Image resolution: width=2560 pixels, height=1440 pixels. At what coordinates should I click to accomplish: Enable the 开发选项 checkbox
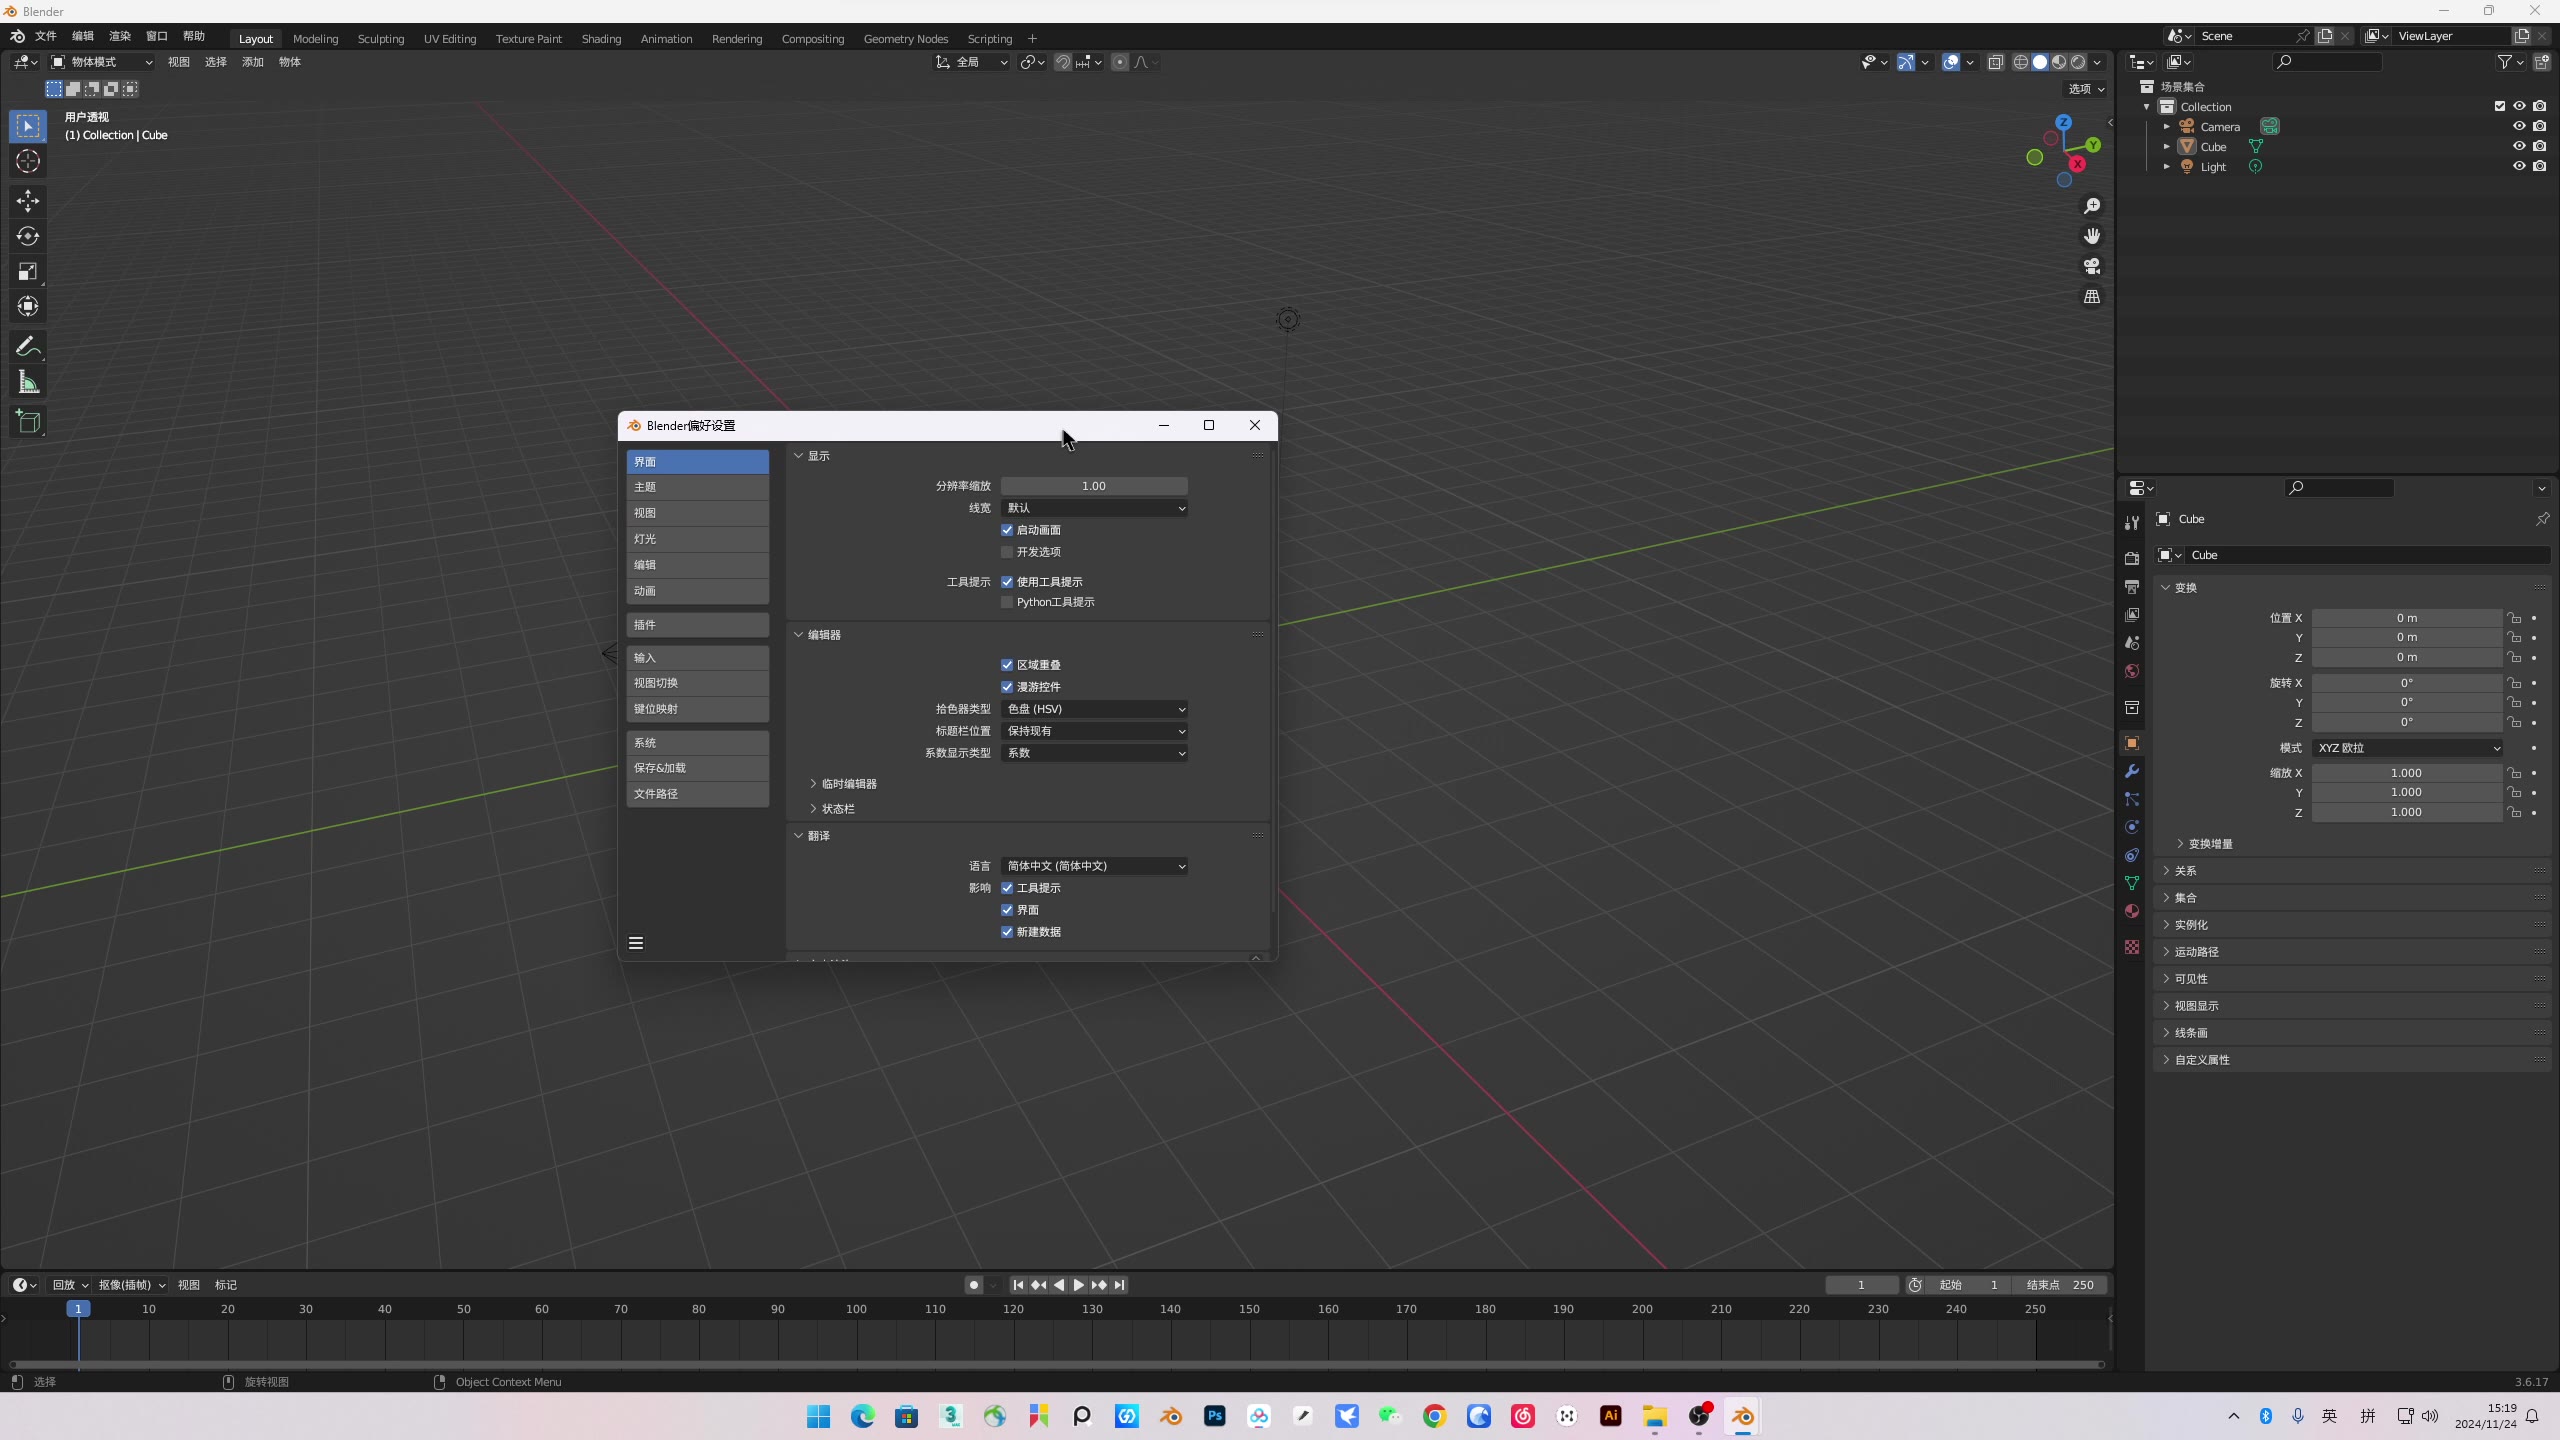(1007, 552)
